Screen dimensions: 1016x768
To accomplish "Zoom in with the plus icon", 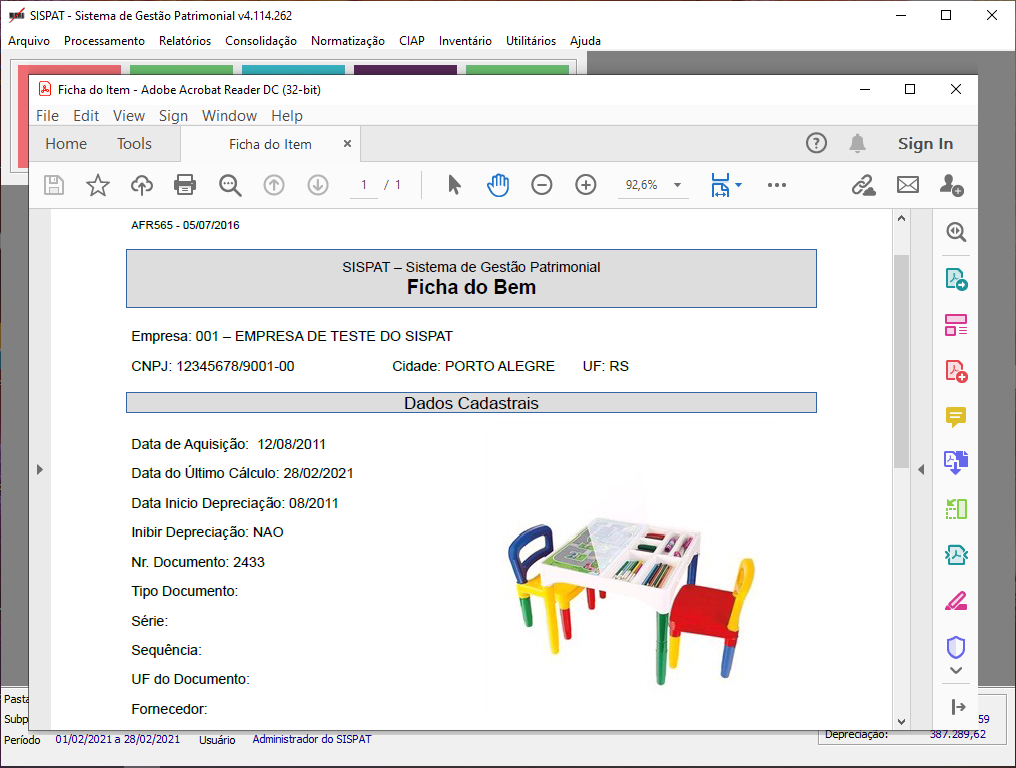I will [x=586, y=185].
